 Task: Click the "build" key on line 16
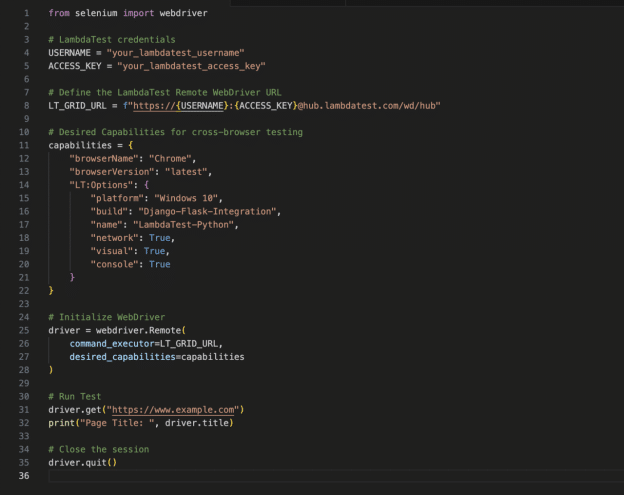(109, 211)
